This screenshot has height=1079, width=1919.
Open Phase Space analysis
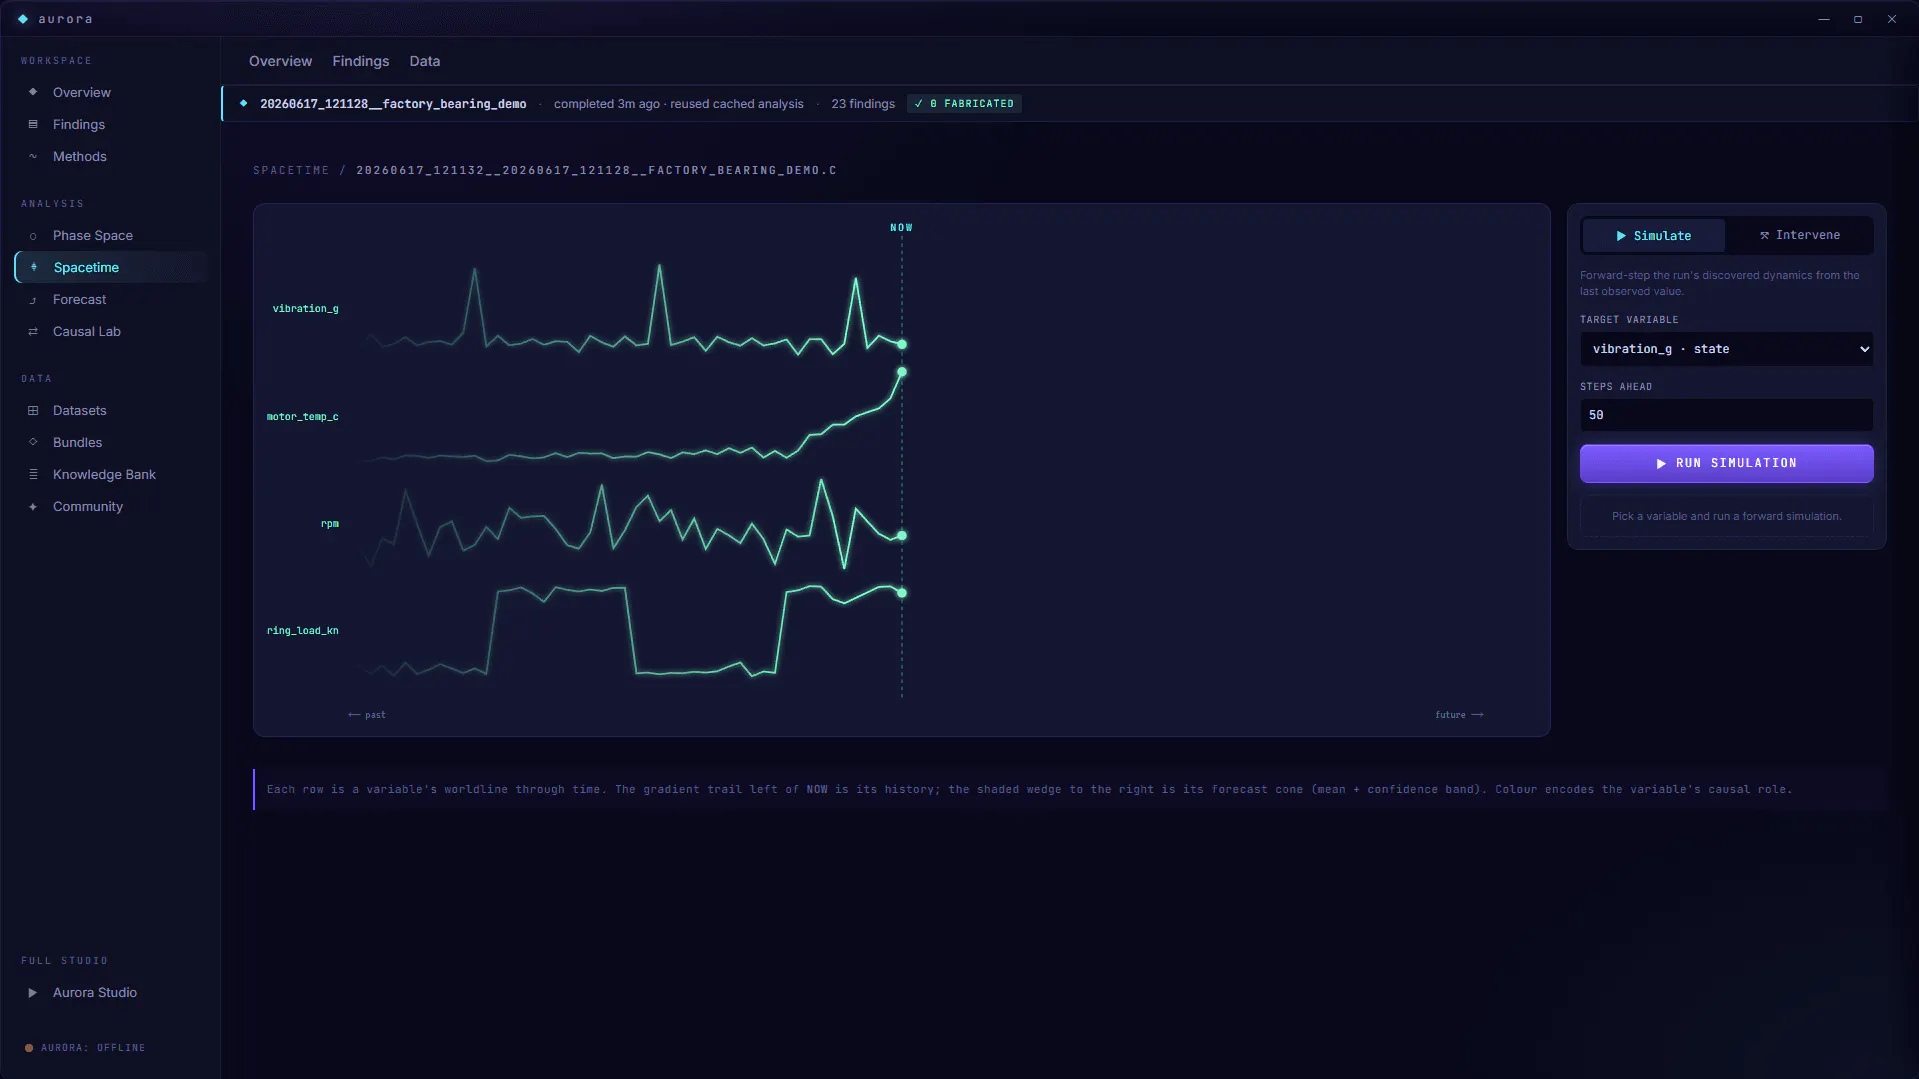click(x=112, y=235)
